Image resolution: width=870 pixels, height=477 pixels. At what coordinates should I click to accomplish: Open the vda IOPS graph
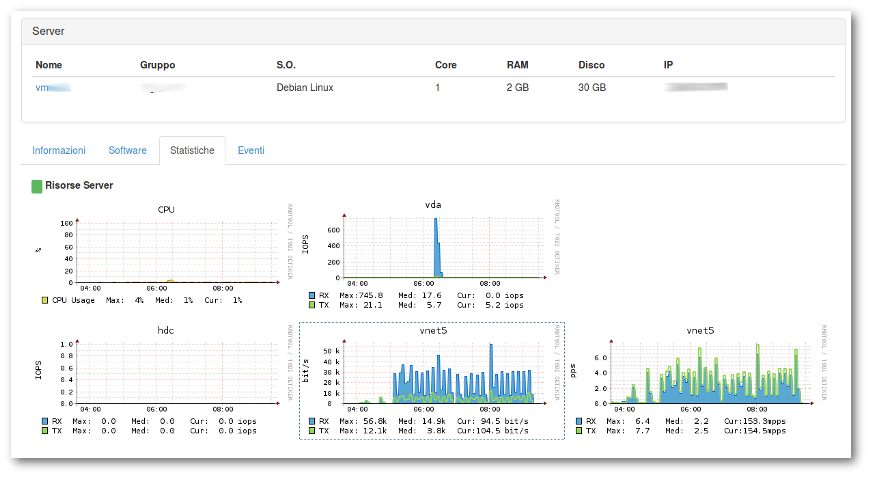[431, 255]
